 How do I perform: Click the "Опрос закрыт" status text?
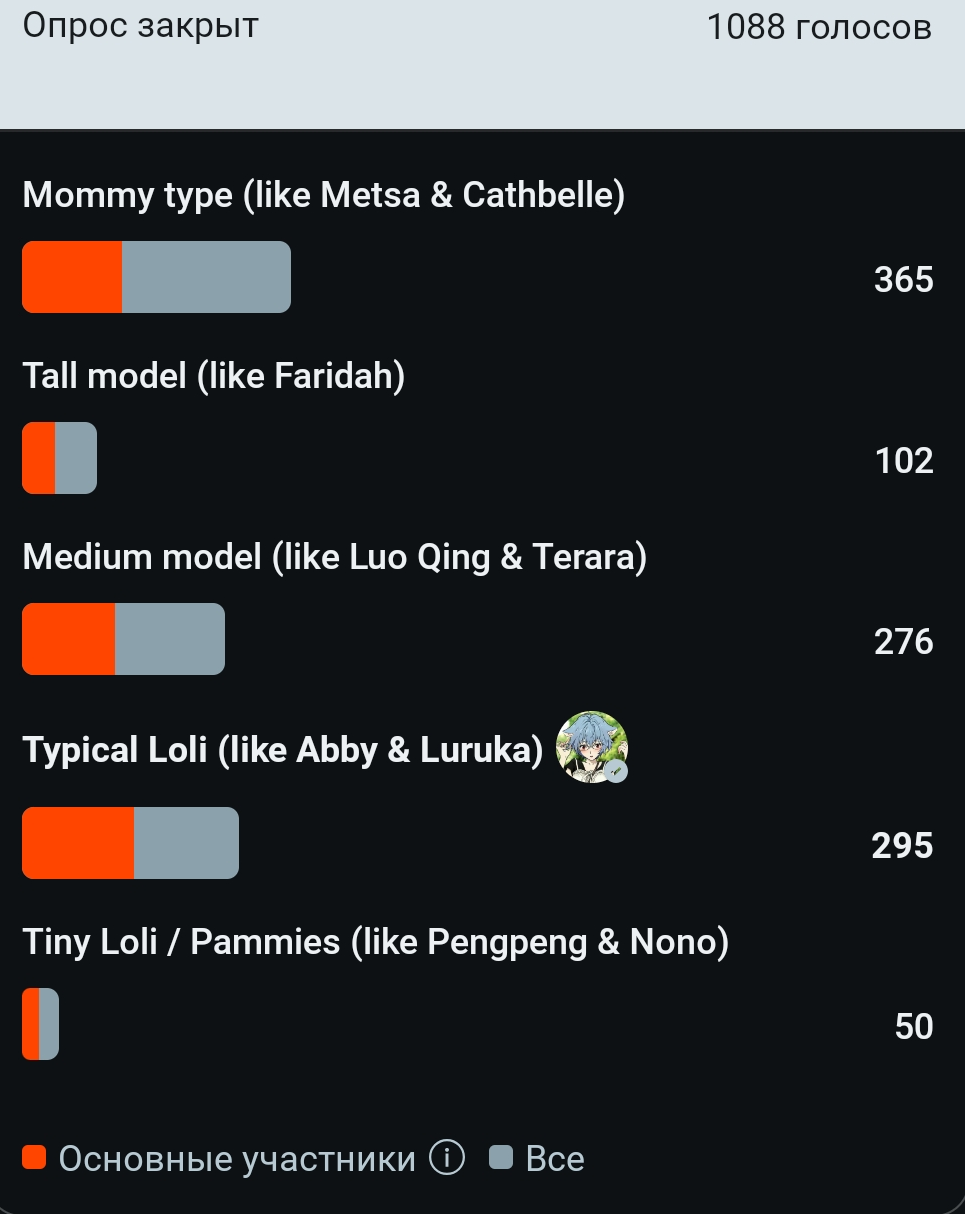(x=140, y=25)
